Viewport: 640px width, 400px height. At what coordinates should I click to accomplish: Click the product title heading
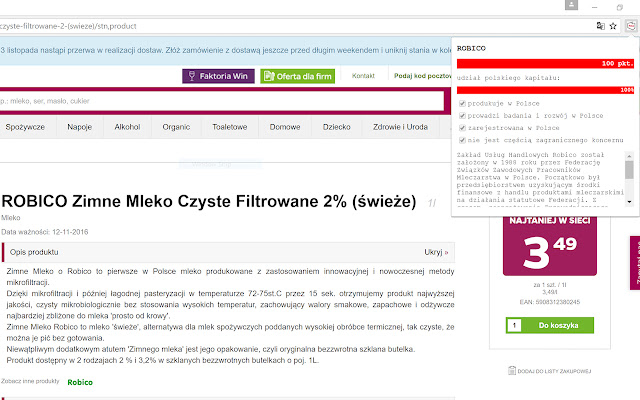coord(209,201)
